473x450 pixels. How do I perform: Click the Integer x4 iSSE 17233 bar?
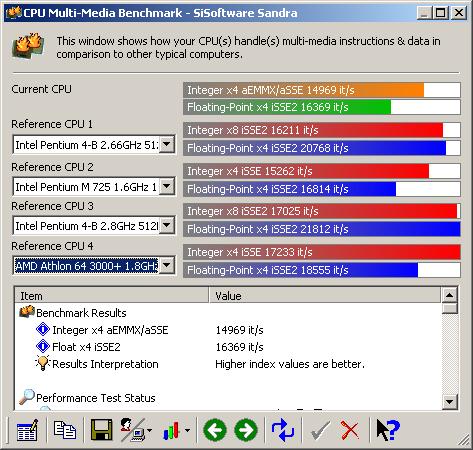click(322, 252)
